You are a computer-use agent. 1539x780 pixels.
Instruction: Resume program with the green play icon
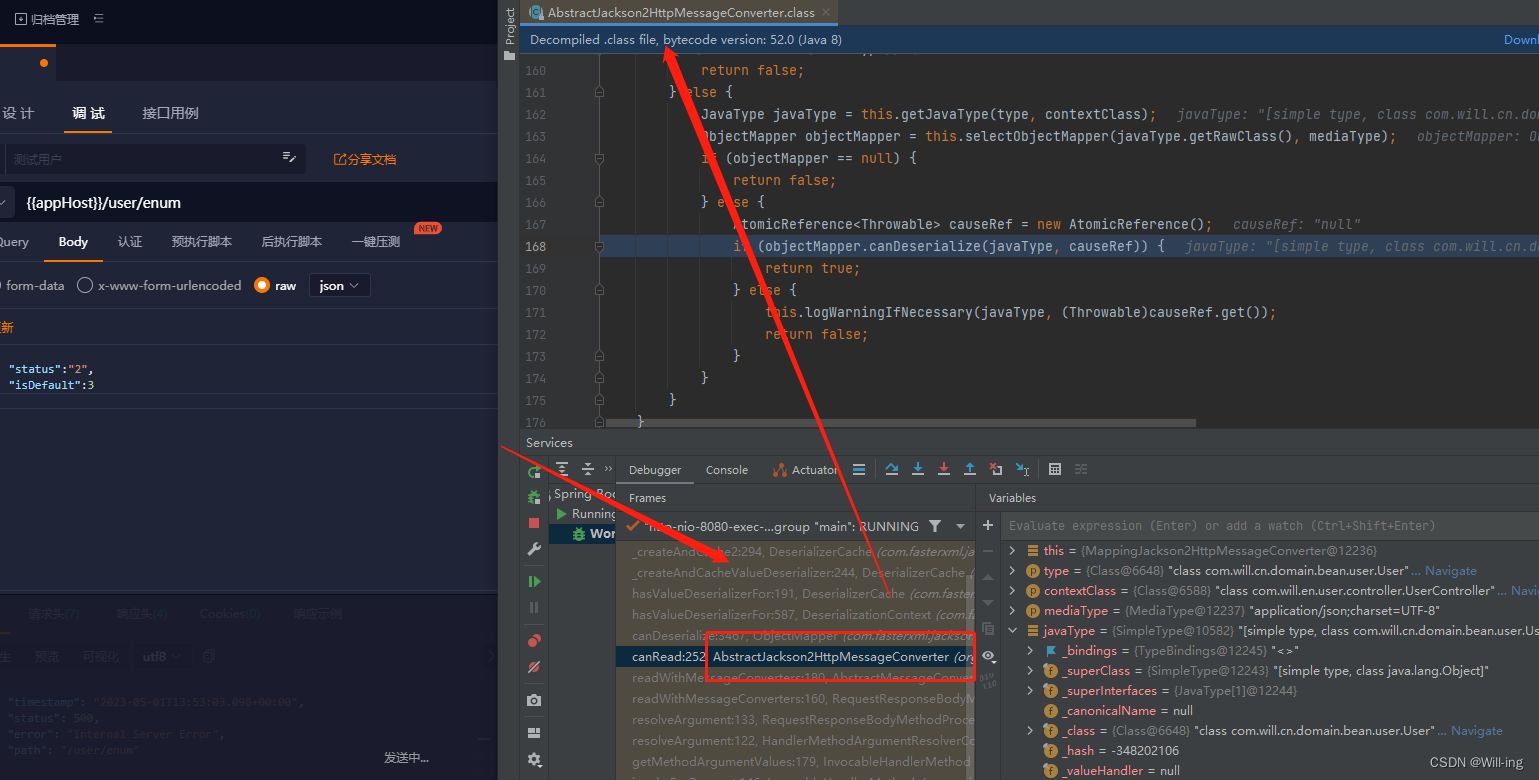coord(534,581)
